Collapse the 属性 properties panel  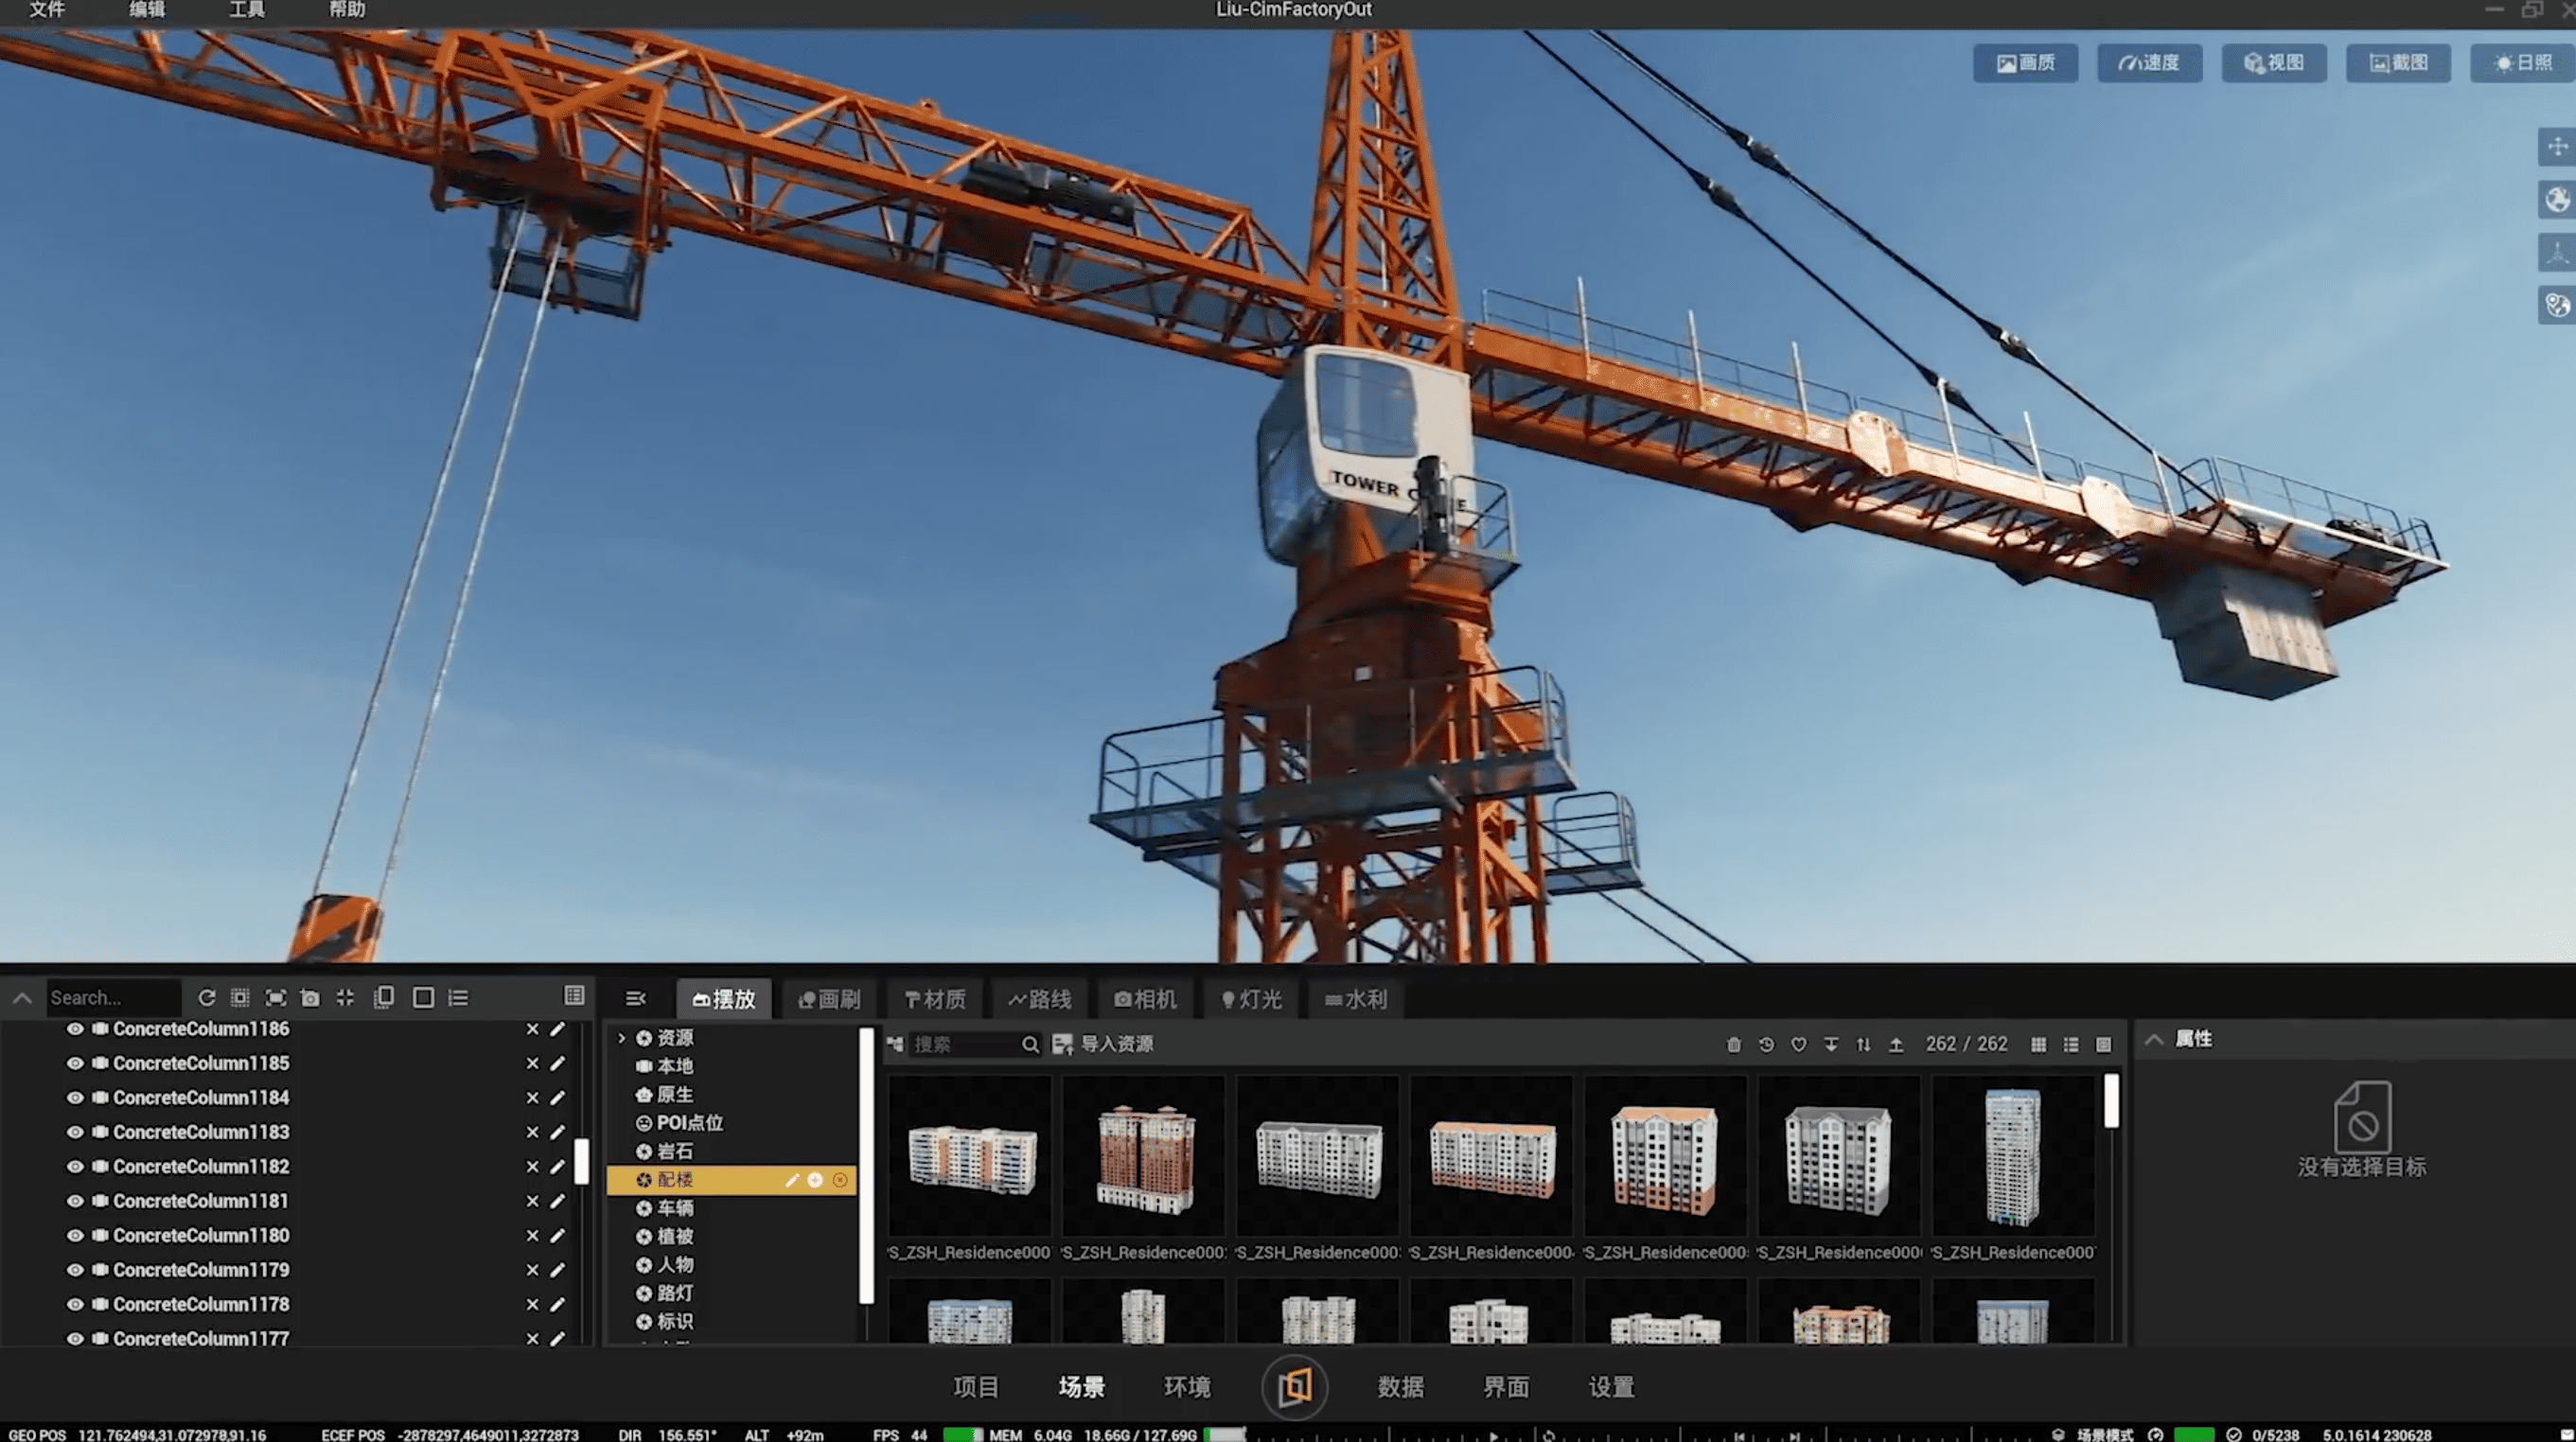pyautogui.click(x=2154, y=1039)
